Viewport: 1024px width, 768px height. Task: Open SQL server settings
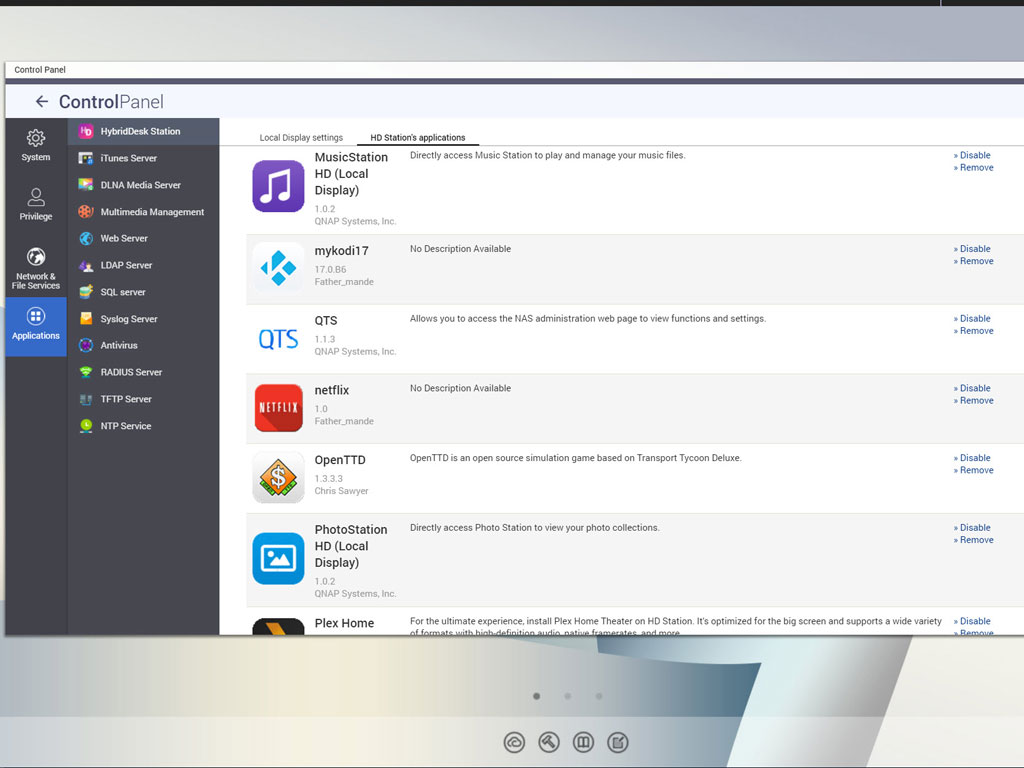click(144, 292)
